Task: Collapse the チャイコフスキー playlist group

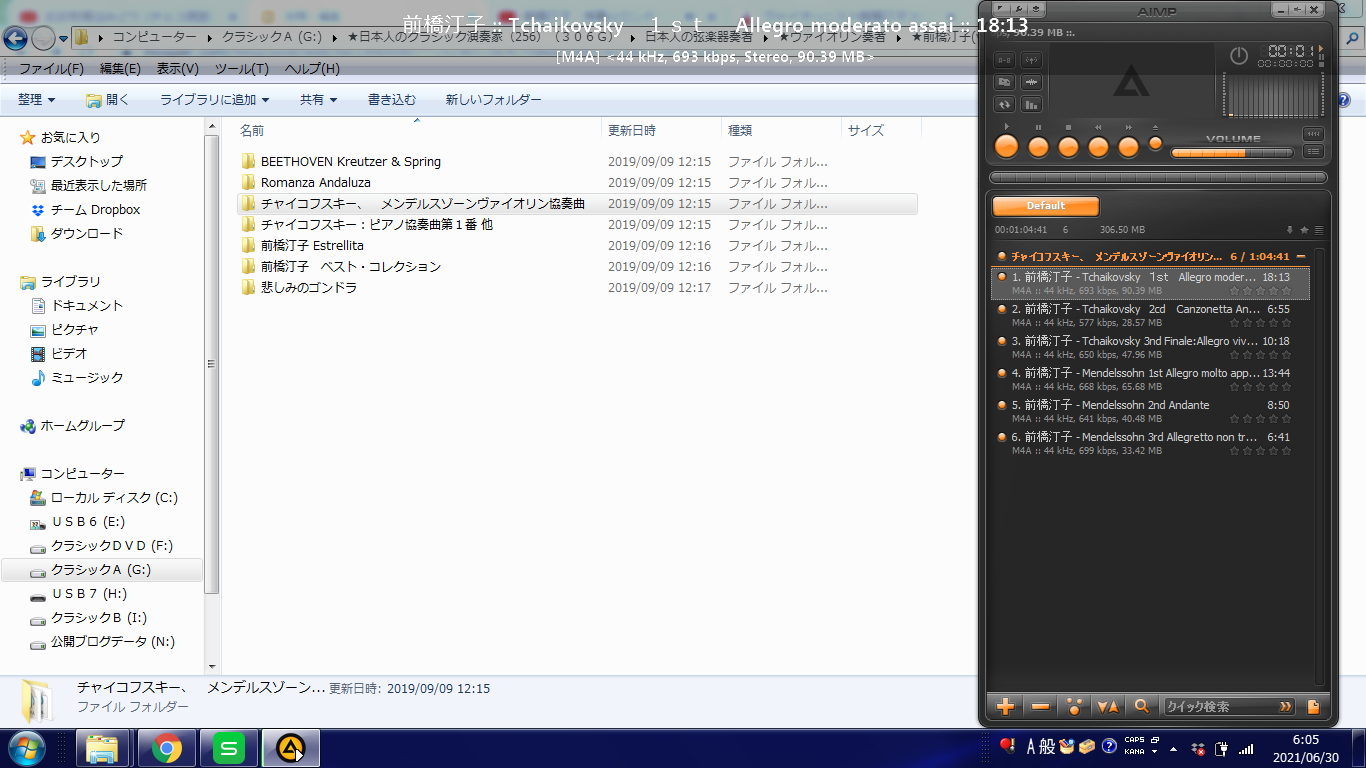Action: click(1301, 257)
